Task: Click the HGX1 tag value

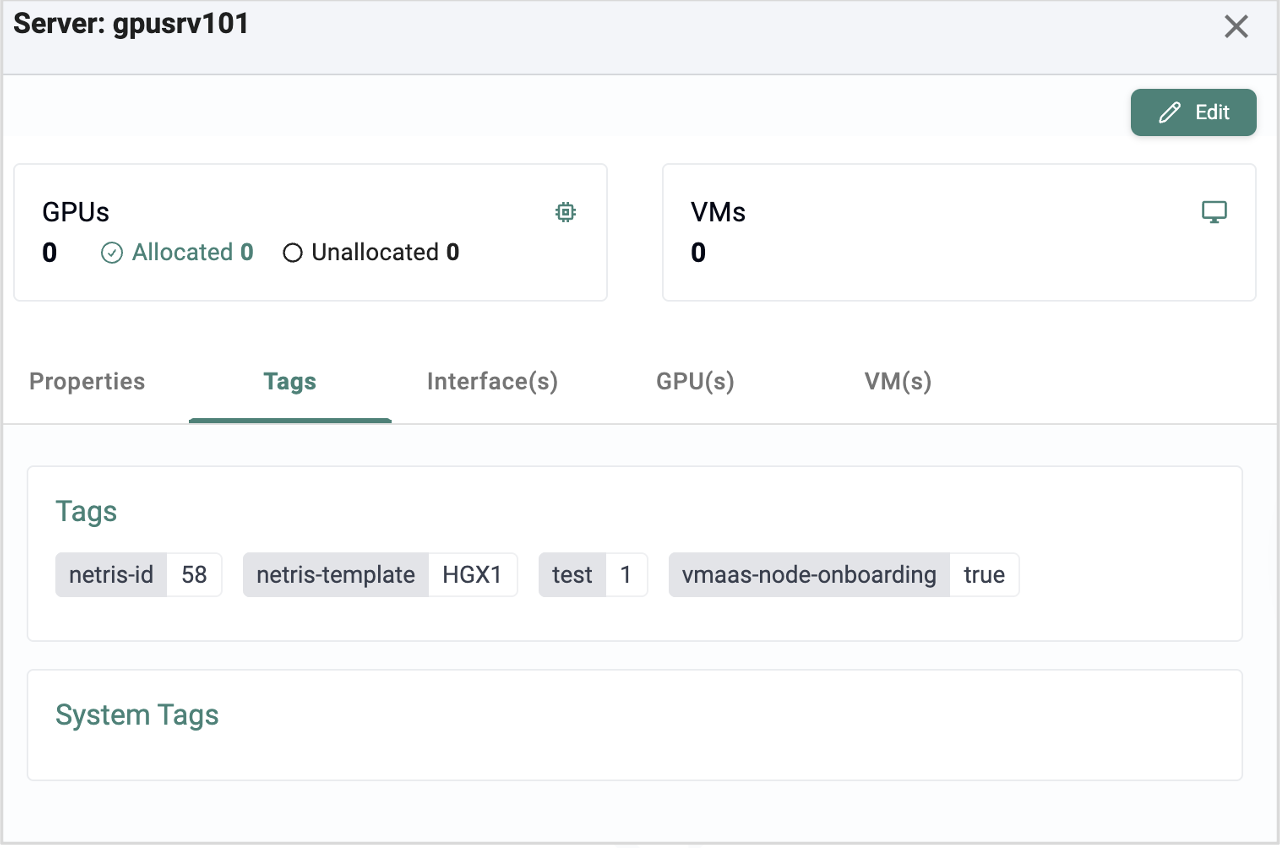Action: pyautogui.click(x=472, y=575)
